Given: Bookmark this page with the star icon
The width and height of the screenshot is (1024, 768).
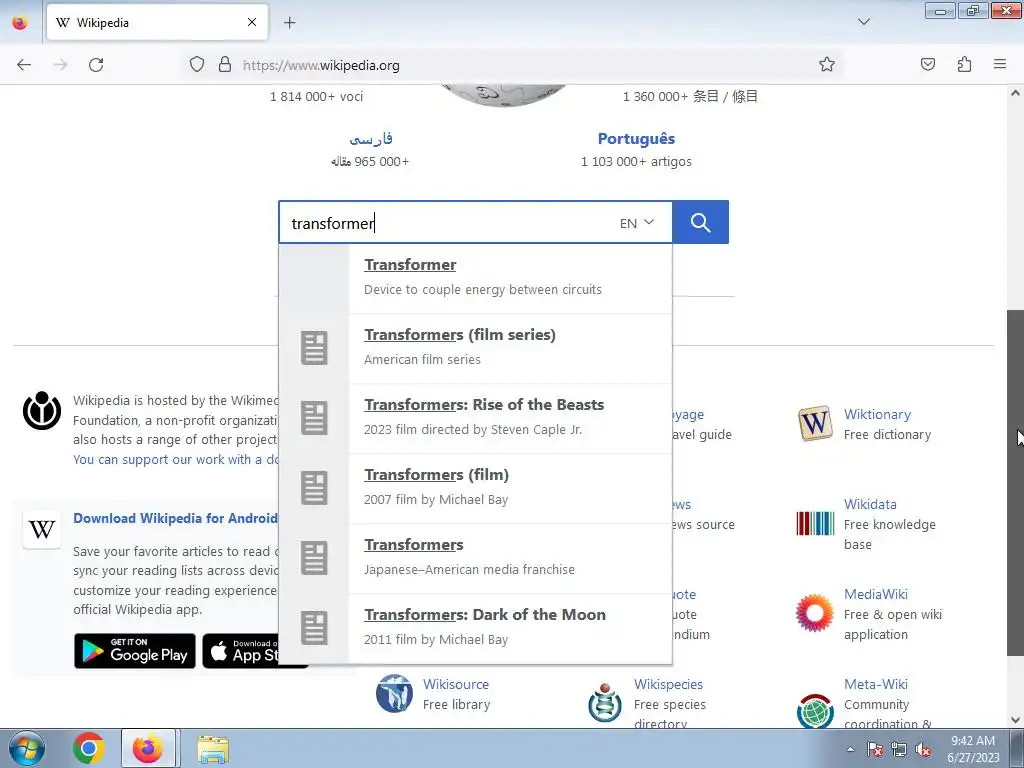Looking at the screenshot, I should click(x=827, y=64).
